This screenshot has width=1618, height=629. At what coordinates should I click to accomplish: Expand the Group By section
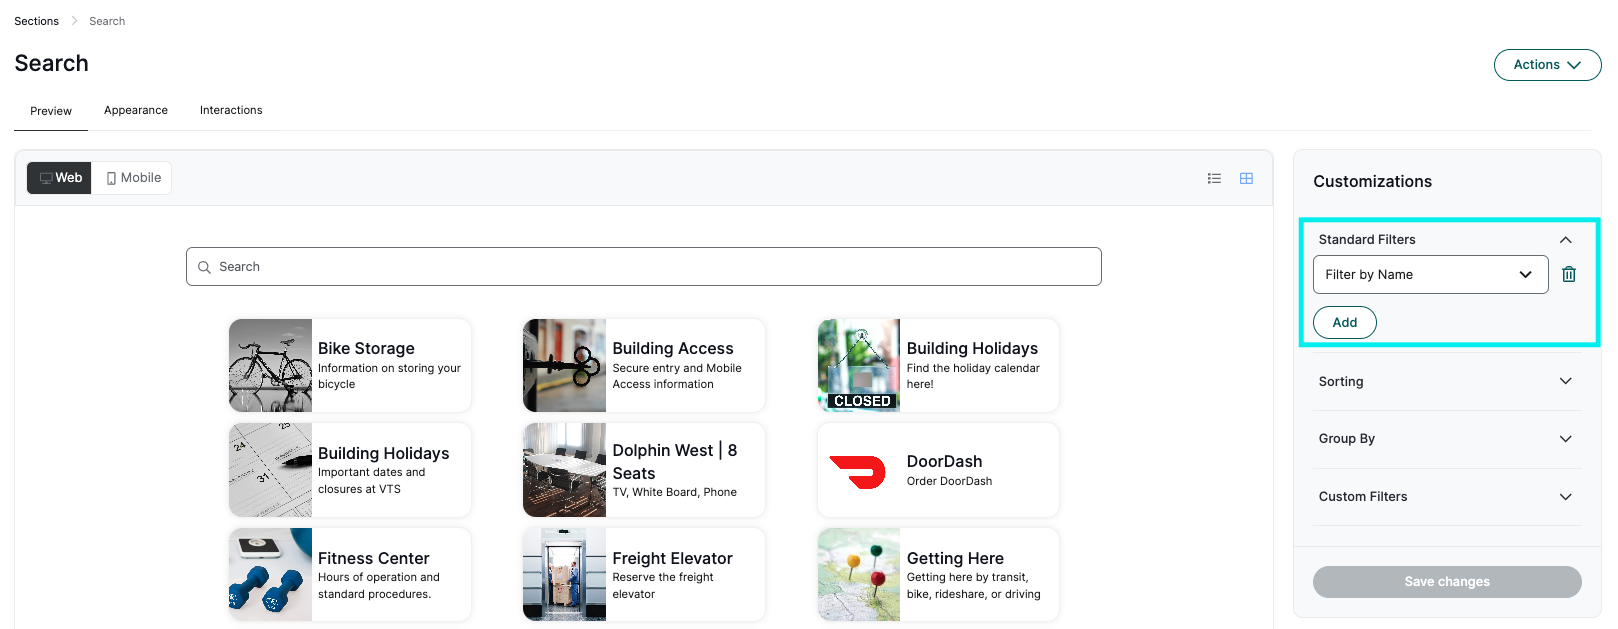pos(1445,439)
